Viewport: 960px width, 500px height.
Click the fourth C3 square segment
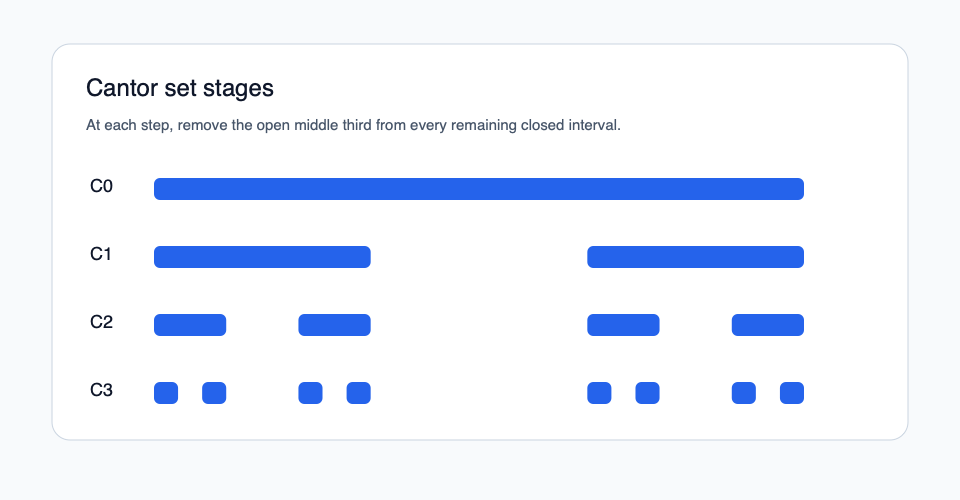point(358,393)
